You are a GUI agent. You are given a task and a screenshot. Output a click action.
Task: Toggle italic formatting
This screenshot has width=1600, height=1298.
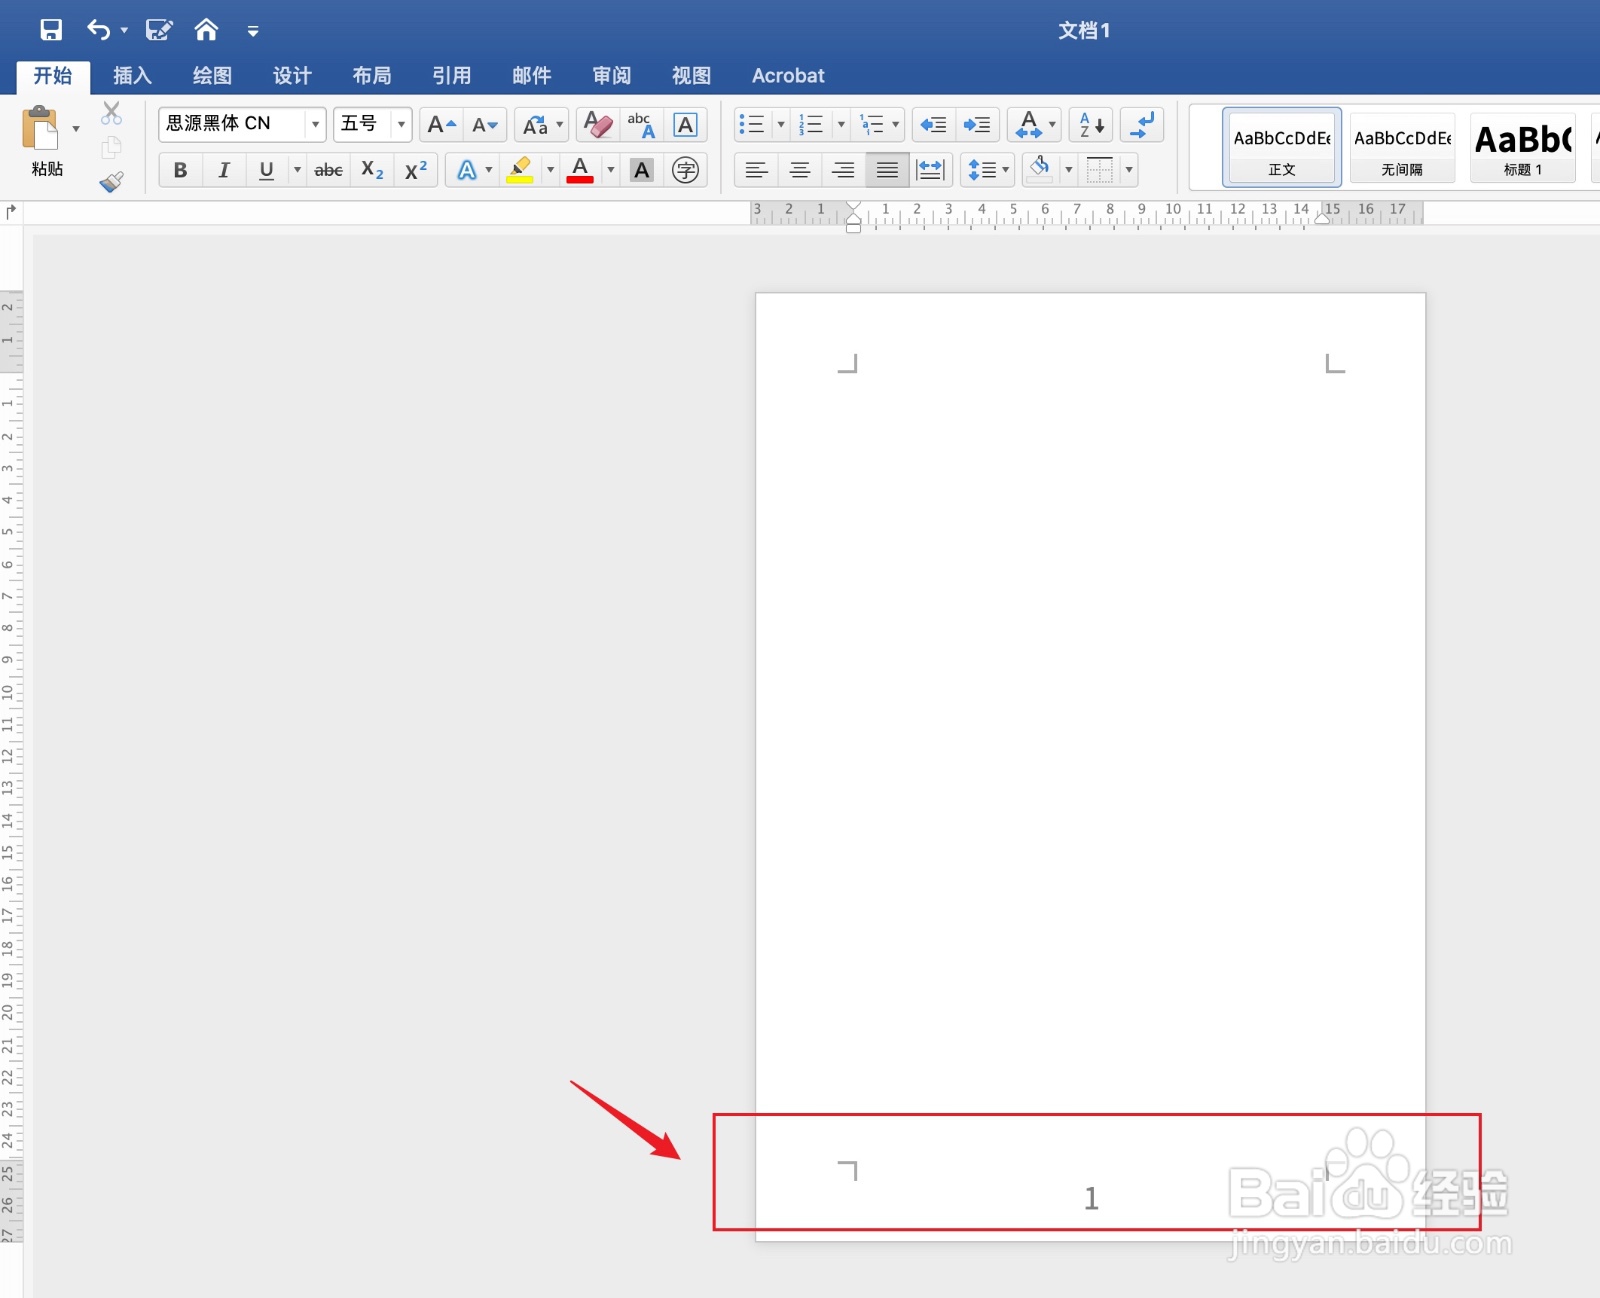click(223, 170)
